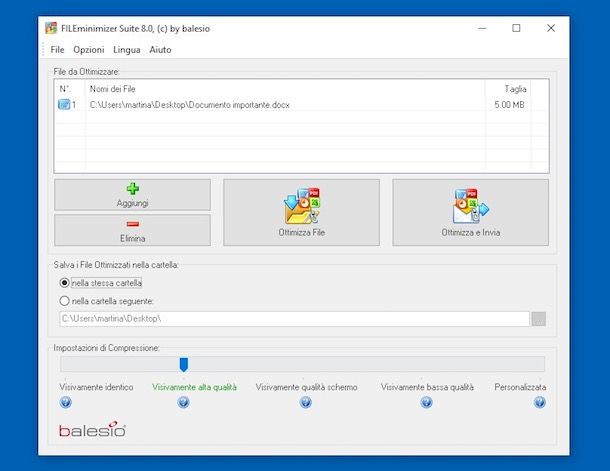Click the Nomi dei File column header
Viewport: 610px width, 471px height.
pos(285,89)
